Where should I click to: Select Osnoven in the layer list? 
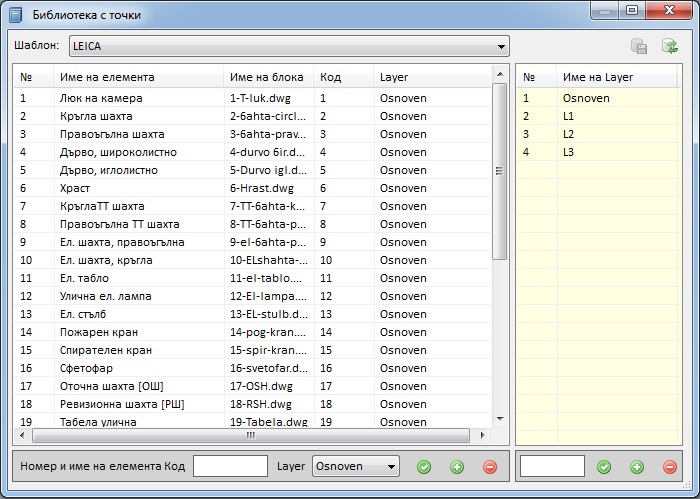[586, 98]
